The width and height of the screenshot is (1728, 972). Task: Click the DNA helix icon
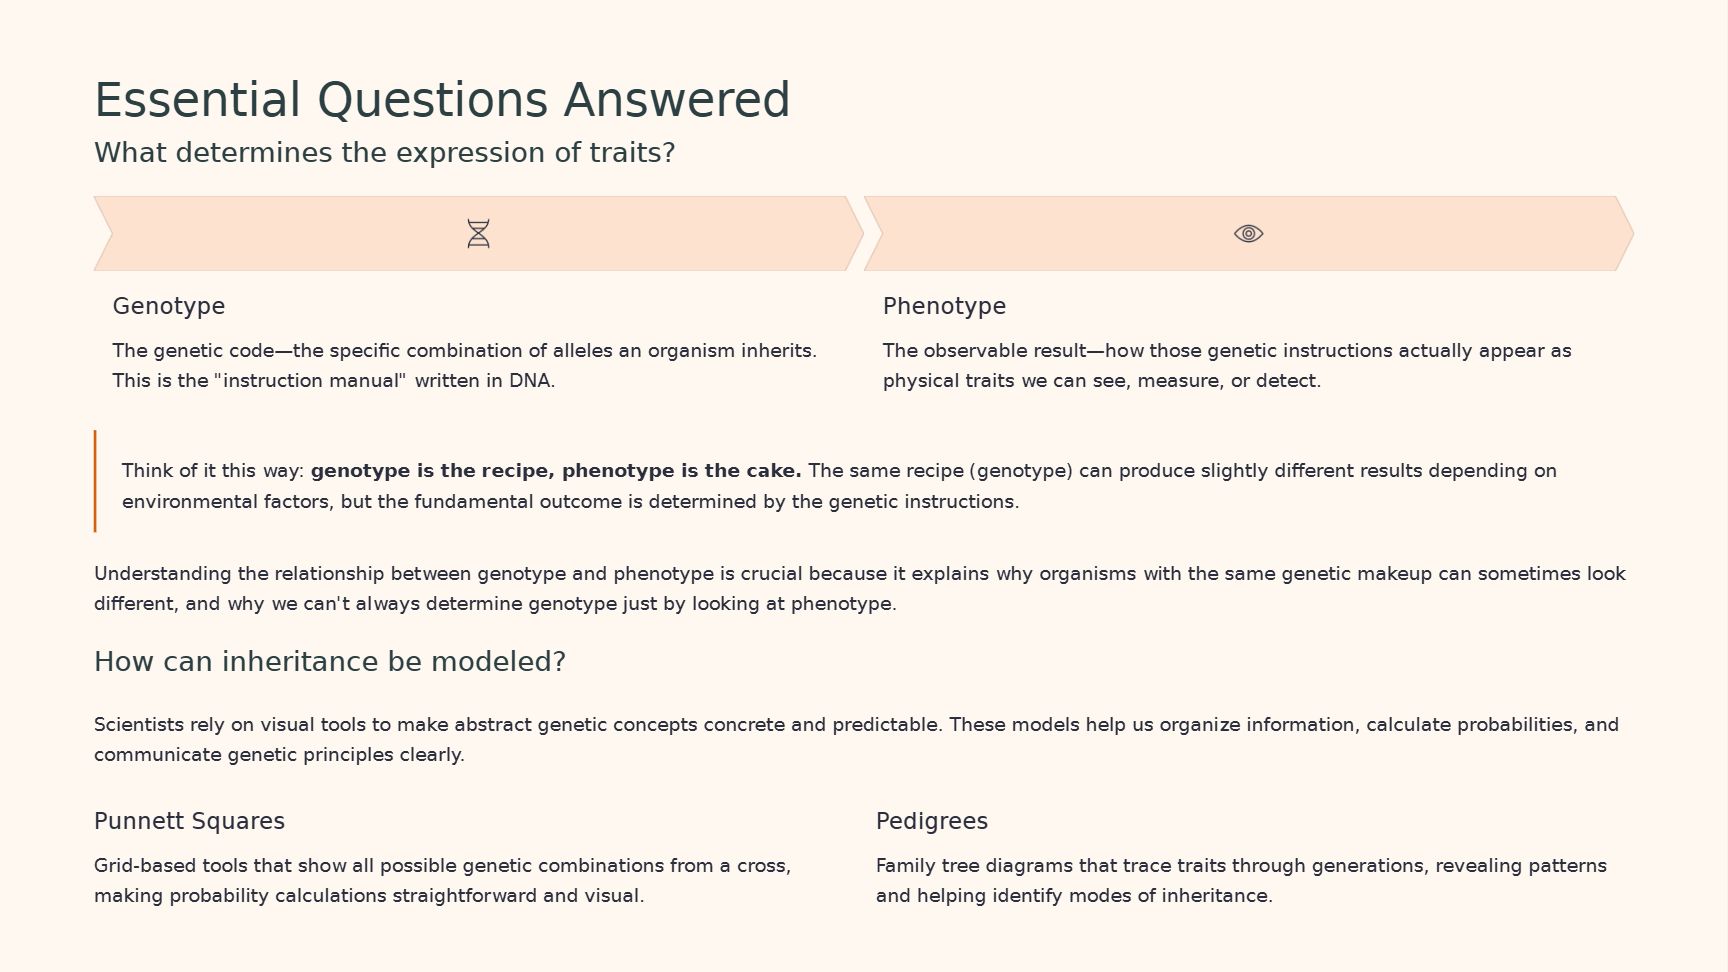pos(478,234)
